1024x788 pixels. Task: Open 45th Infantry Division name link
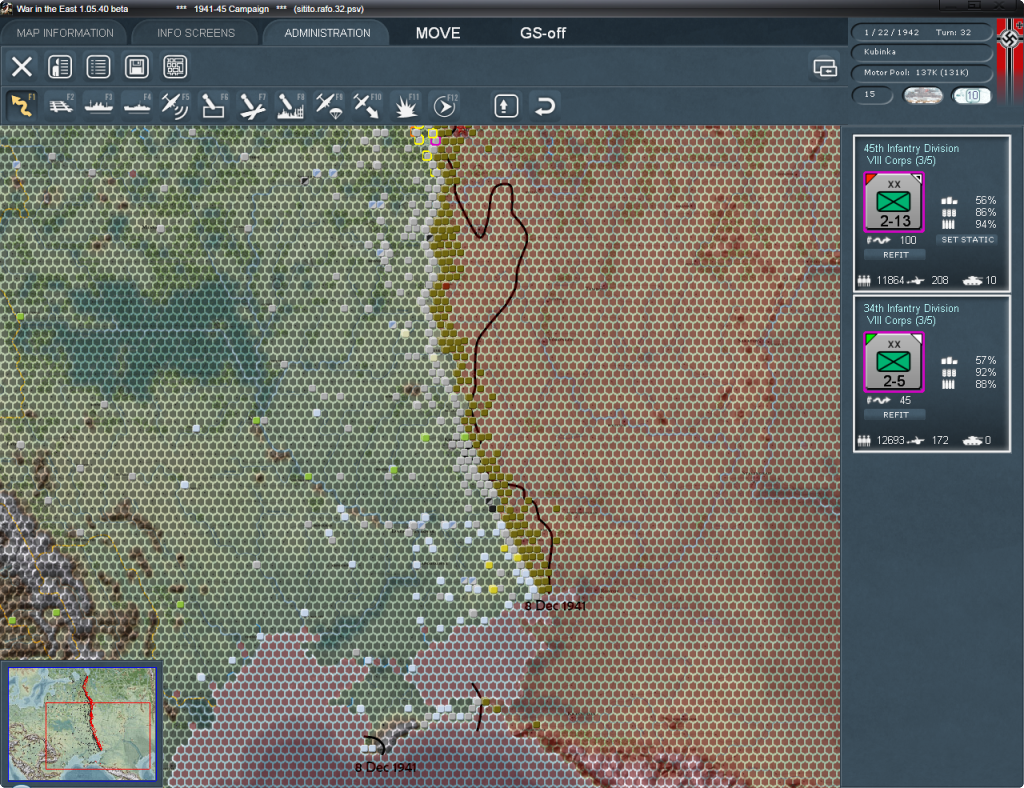coord(911,148)
